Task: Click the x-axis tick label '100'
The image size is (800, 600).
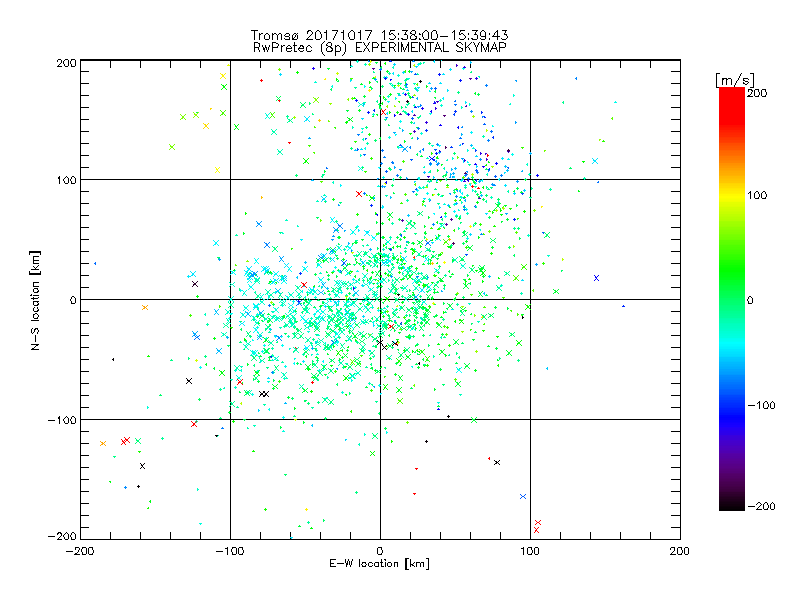Action: [x=530, y=551]
